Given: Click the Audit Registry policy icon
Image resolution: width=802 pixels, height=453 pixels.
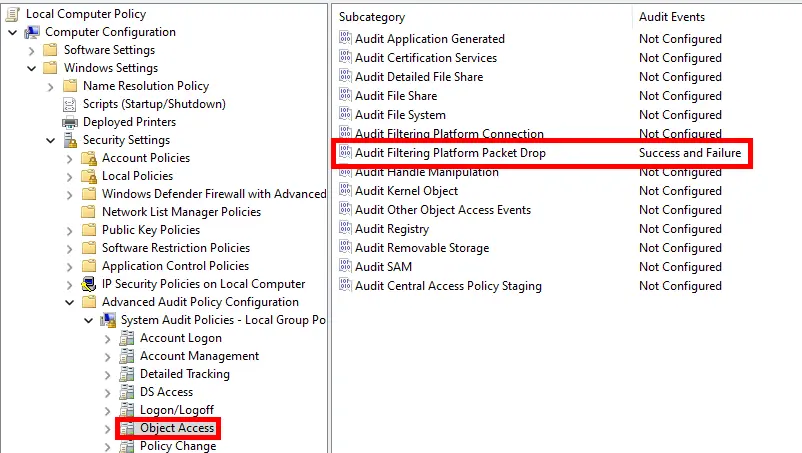Looking at the screenshot, I should pos(345,228).
